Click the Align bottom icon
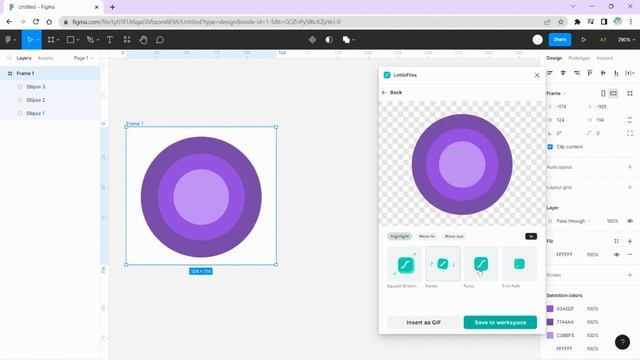The height and width of the screenshot is (360, 640). click(616, 73)
